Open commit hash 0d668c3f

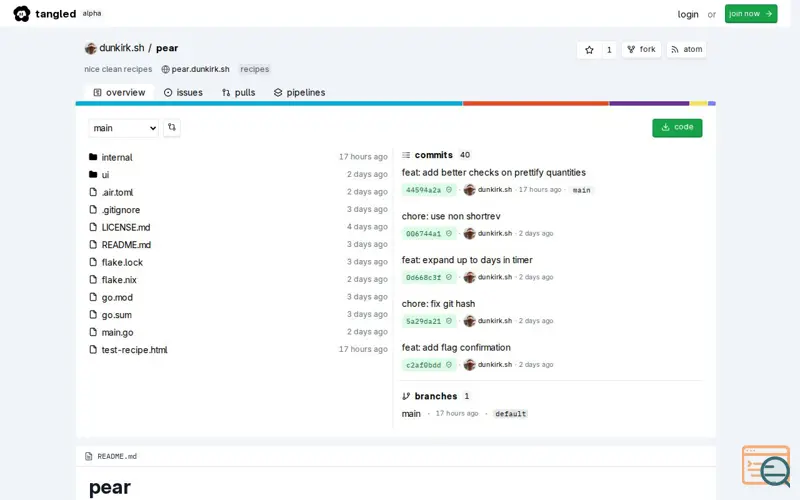[423, 278]
